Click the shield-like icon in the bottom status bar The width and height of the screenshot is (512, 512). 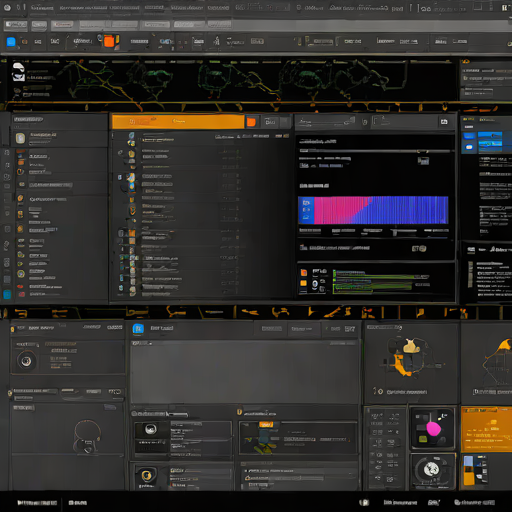click(364, 502)
